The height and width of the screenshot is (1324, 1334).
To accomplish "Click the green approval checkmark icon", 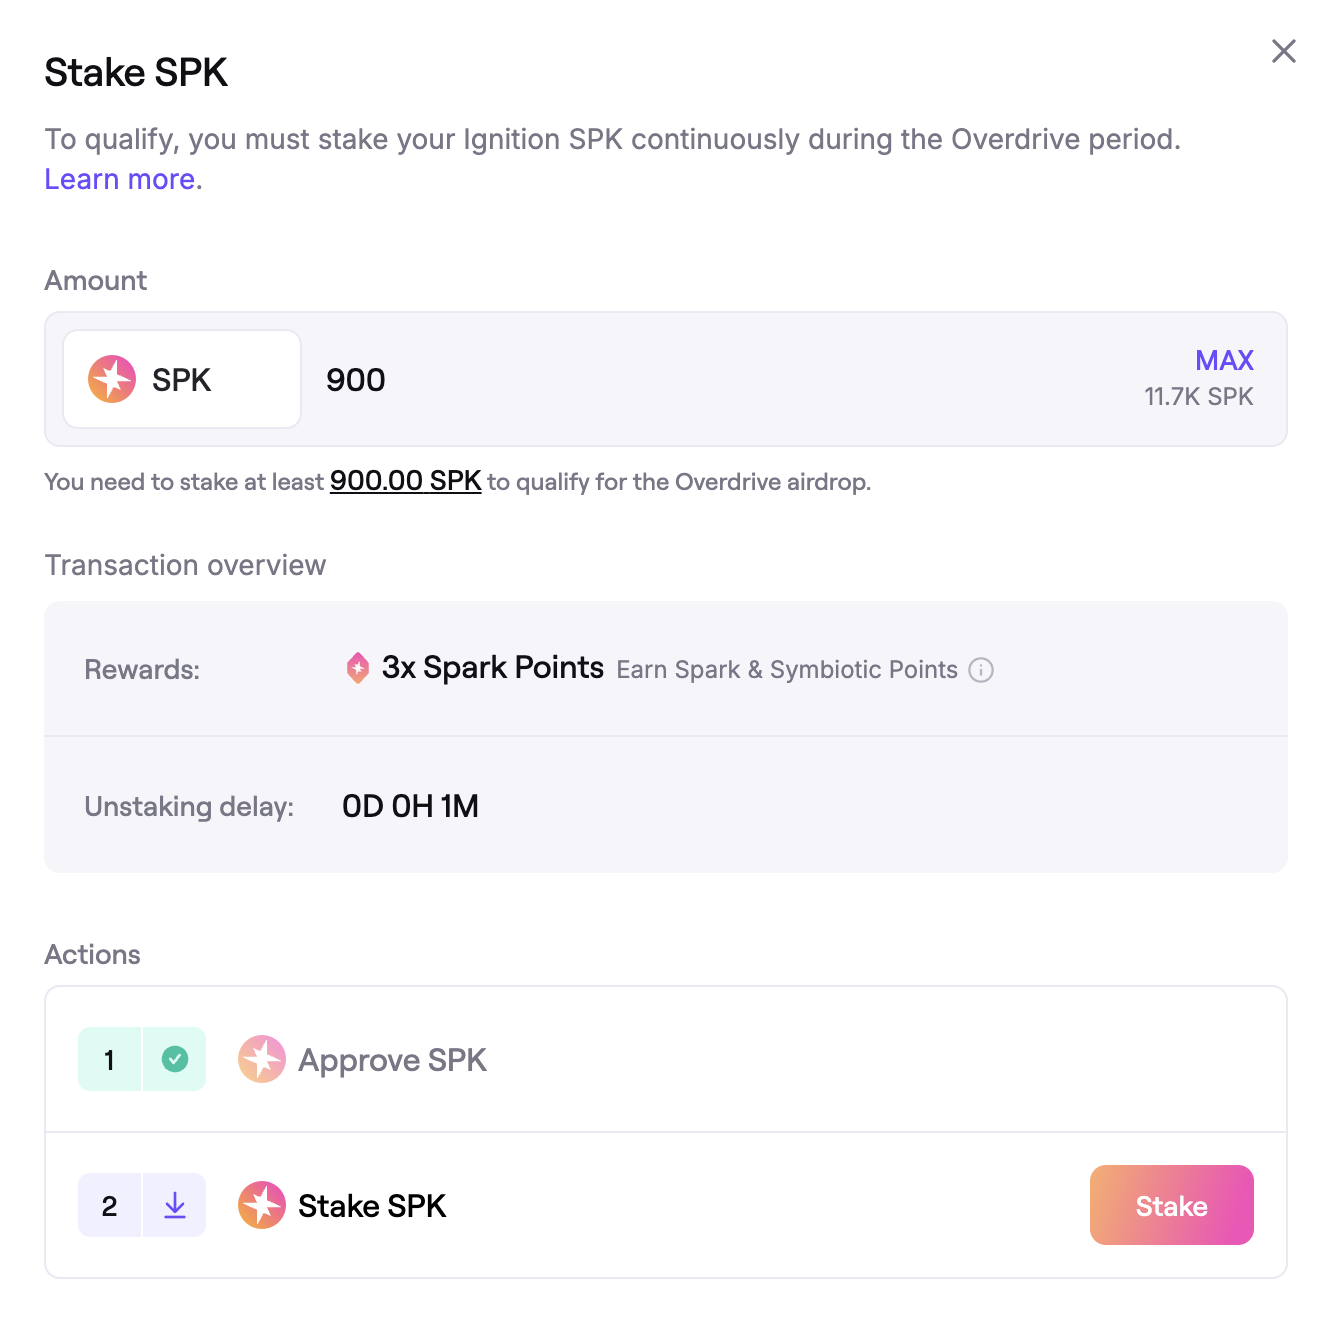I will (175, 1059).
